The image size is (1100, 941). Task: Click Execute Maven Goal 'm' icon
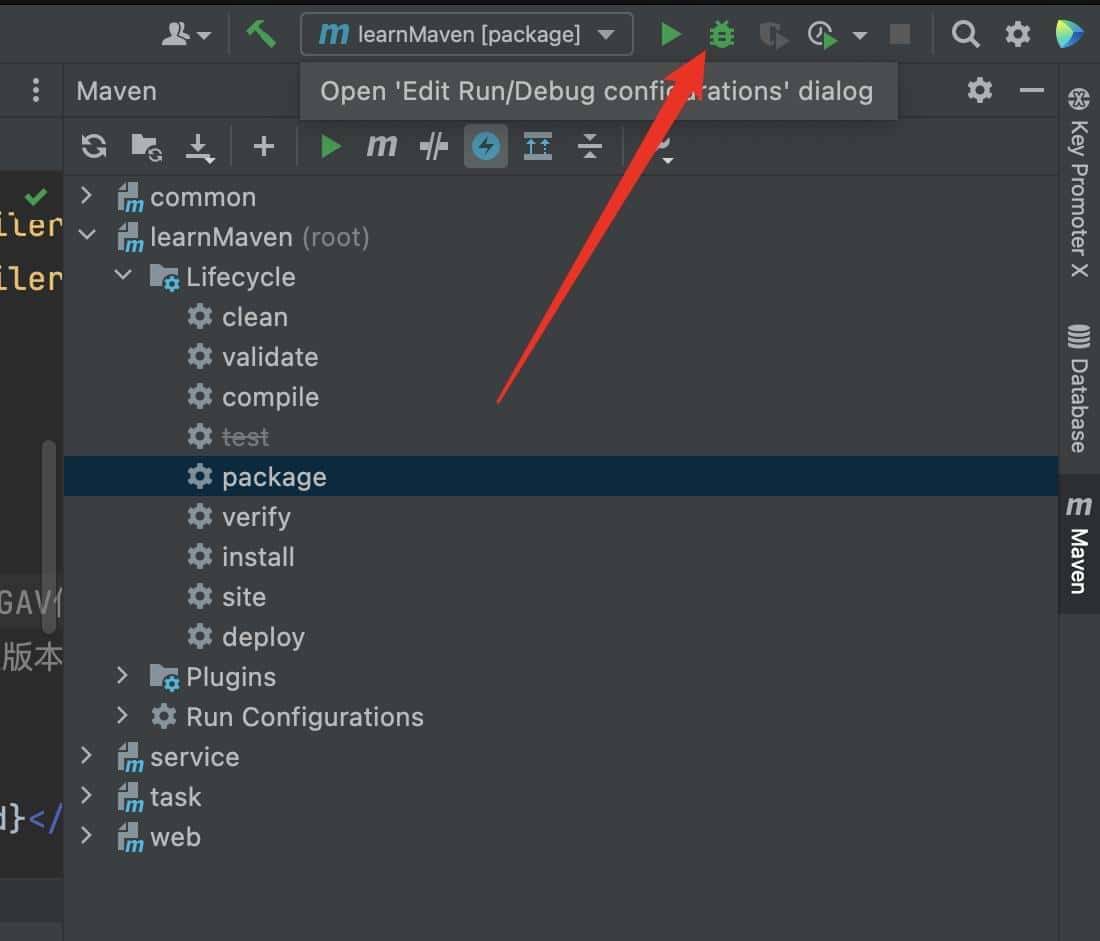tap(381, 147)
